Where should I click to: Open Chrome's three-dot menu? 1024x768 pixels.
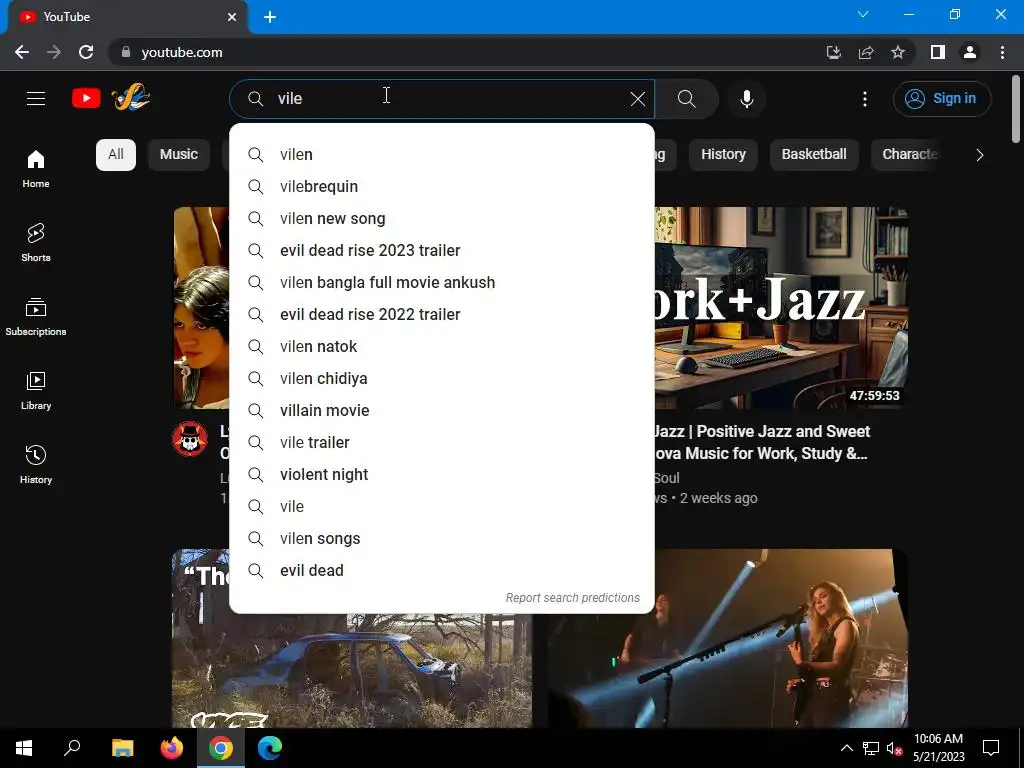1002,52
